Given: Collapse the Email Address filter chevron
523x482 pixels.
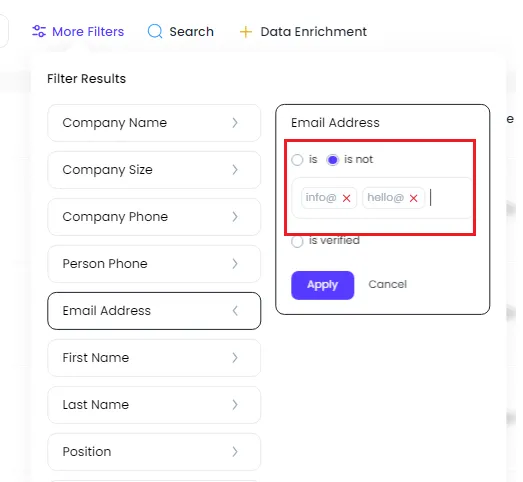Looking at the screenshot, I should pos(235,311).
